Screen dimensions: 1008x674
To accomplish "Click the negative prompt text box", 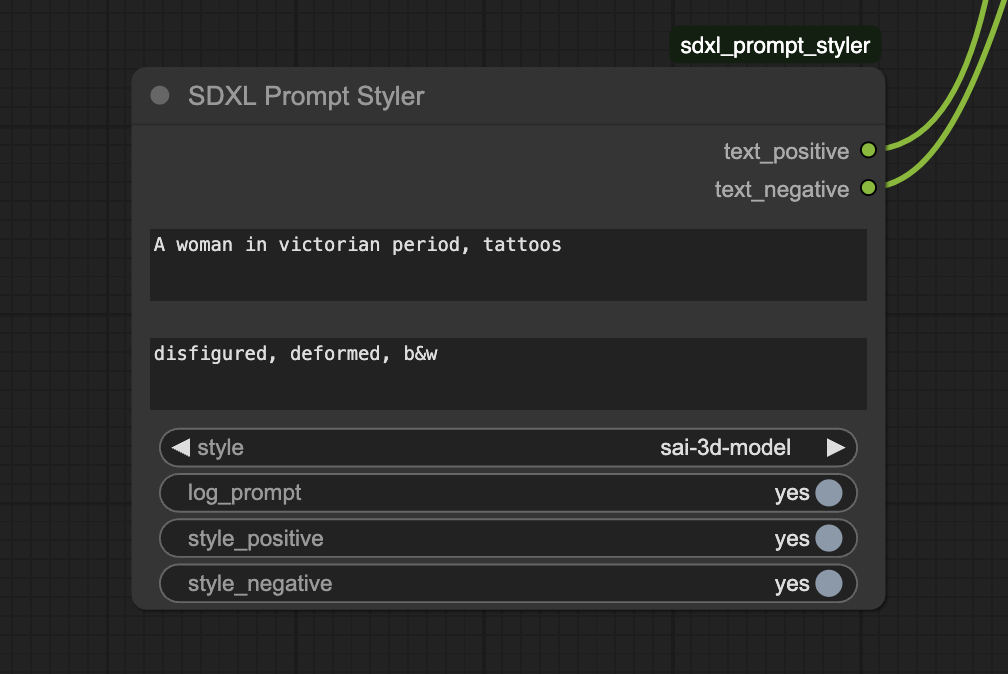I will [508, 374].
